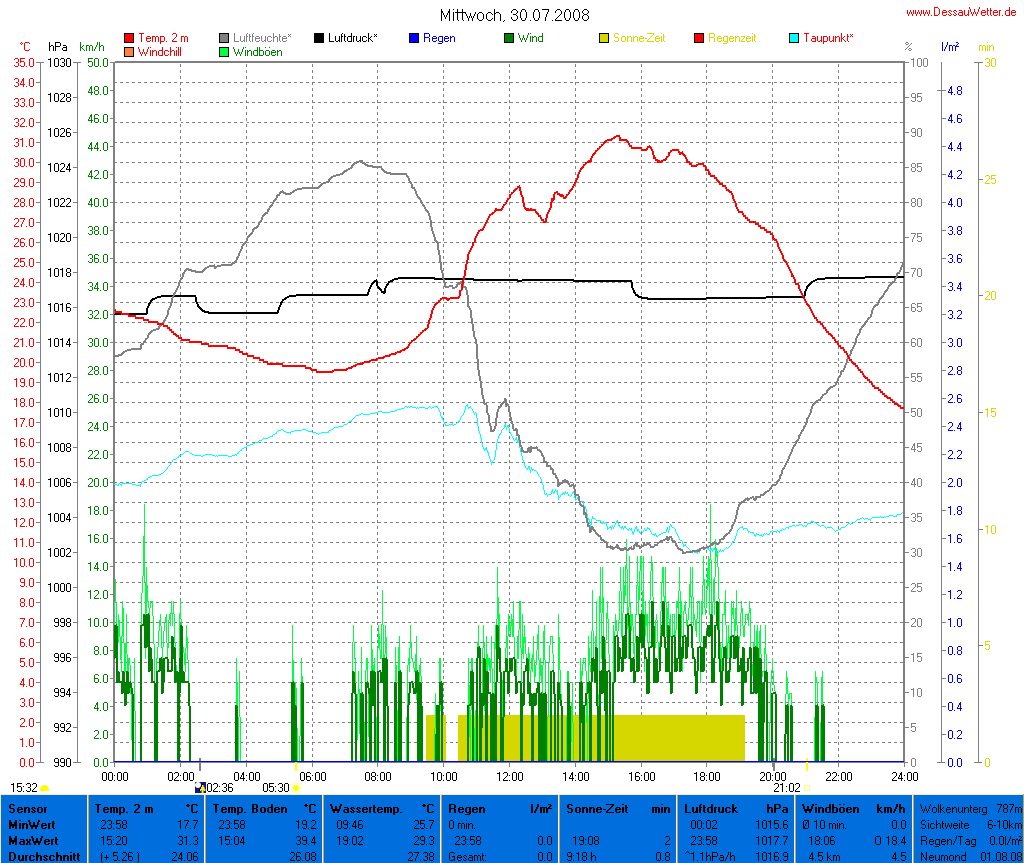1024x863 pixels.
Task: Click the blue Regen legend square
Action: point(414,38)
